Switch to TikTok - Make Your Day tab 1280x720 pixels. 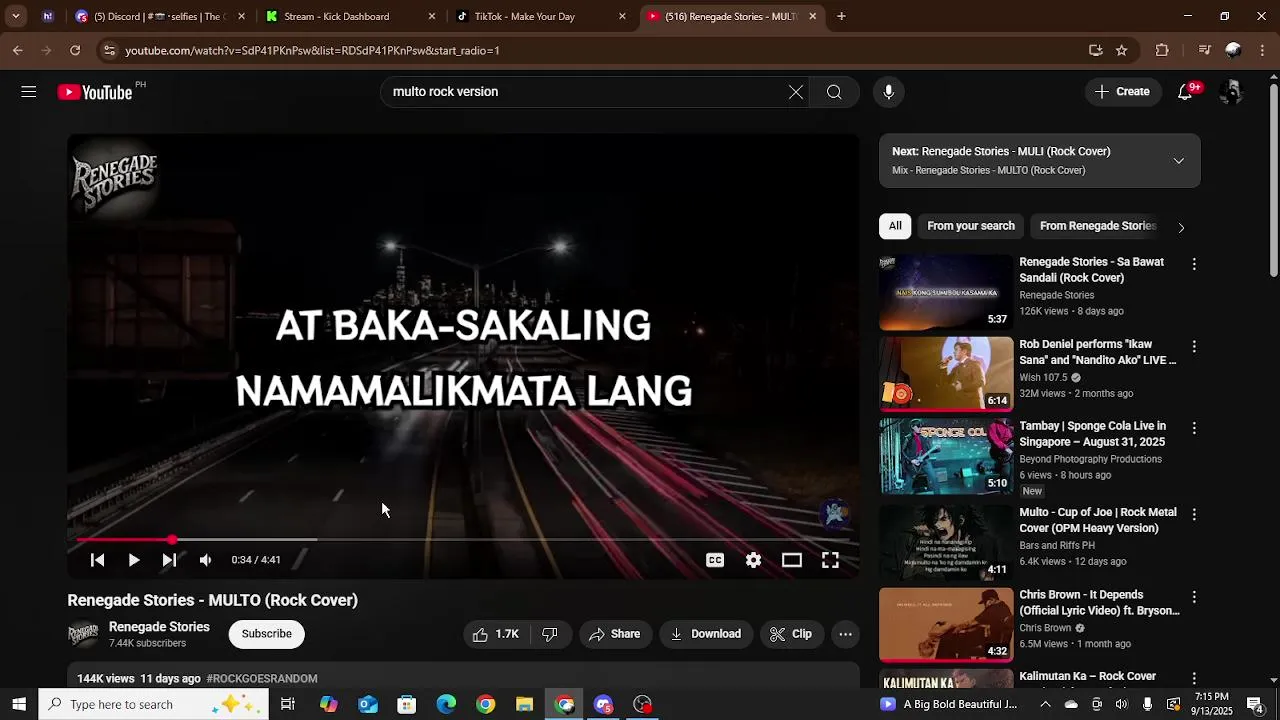coord(540,17)
